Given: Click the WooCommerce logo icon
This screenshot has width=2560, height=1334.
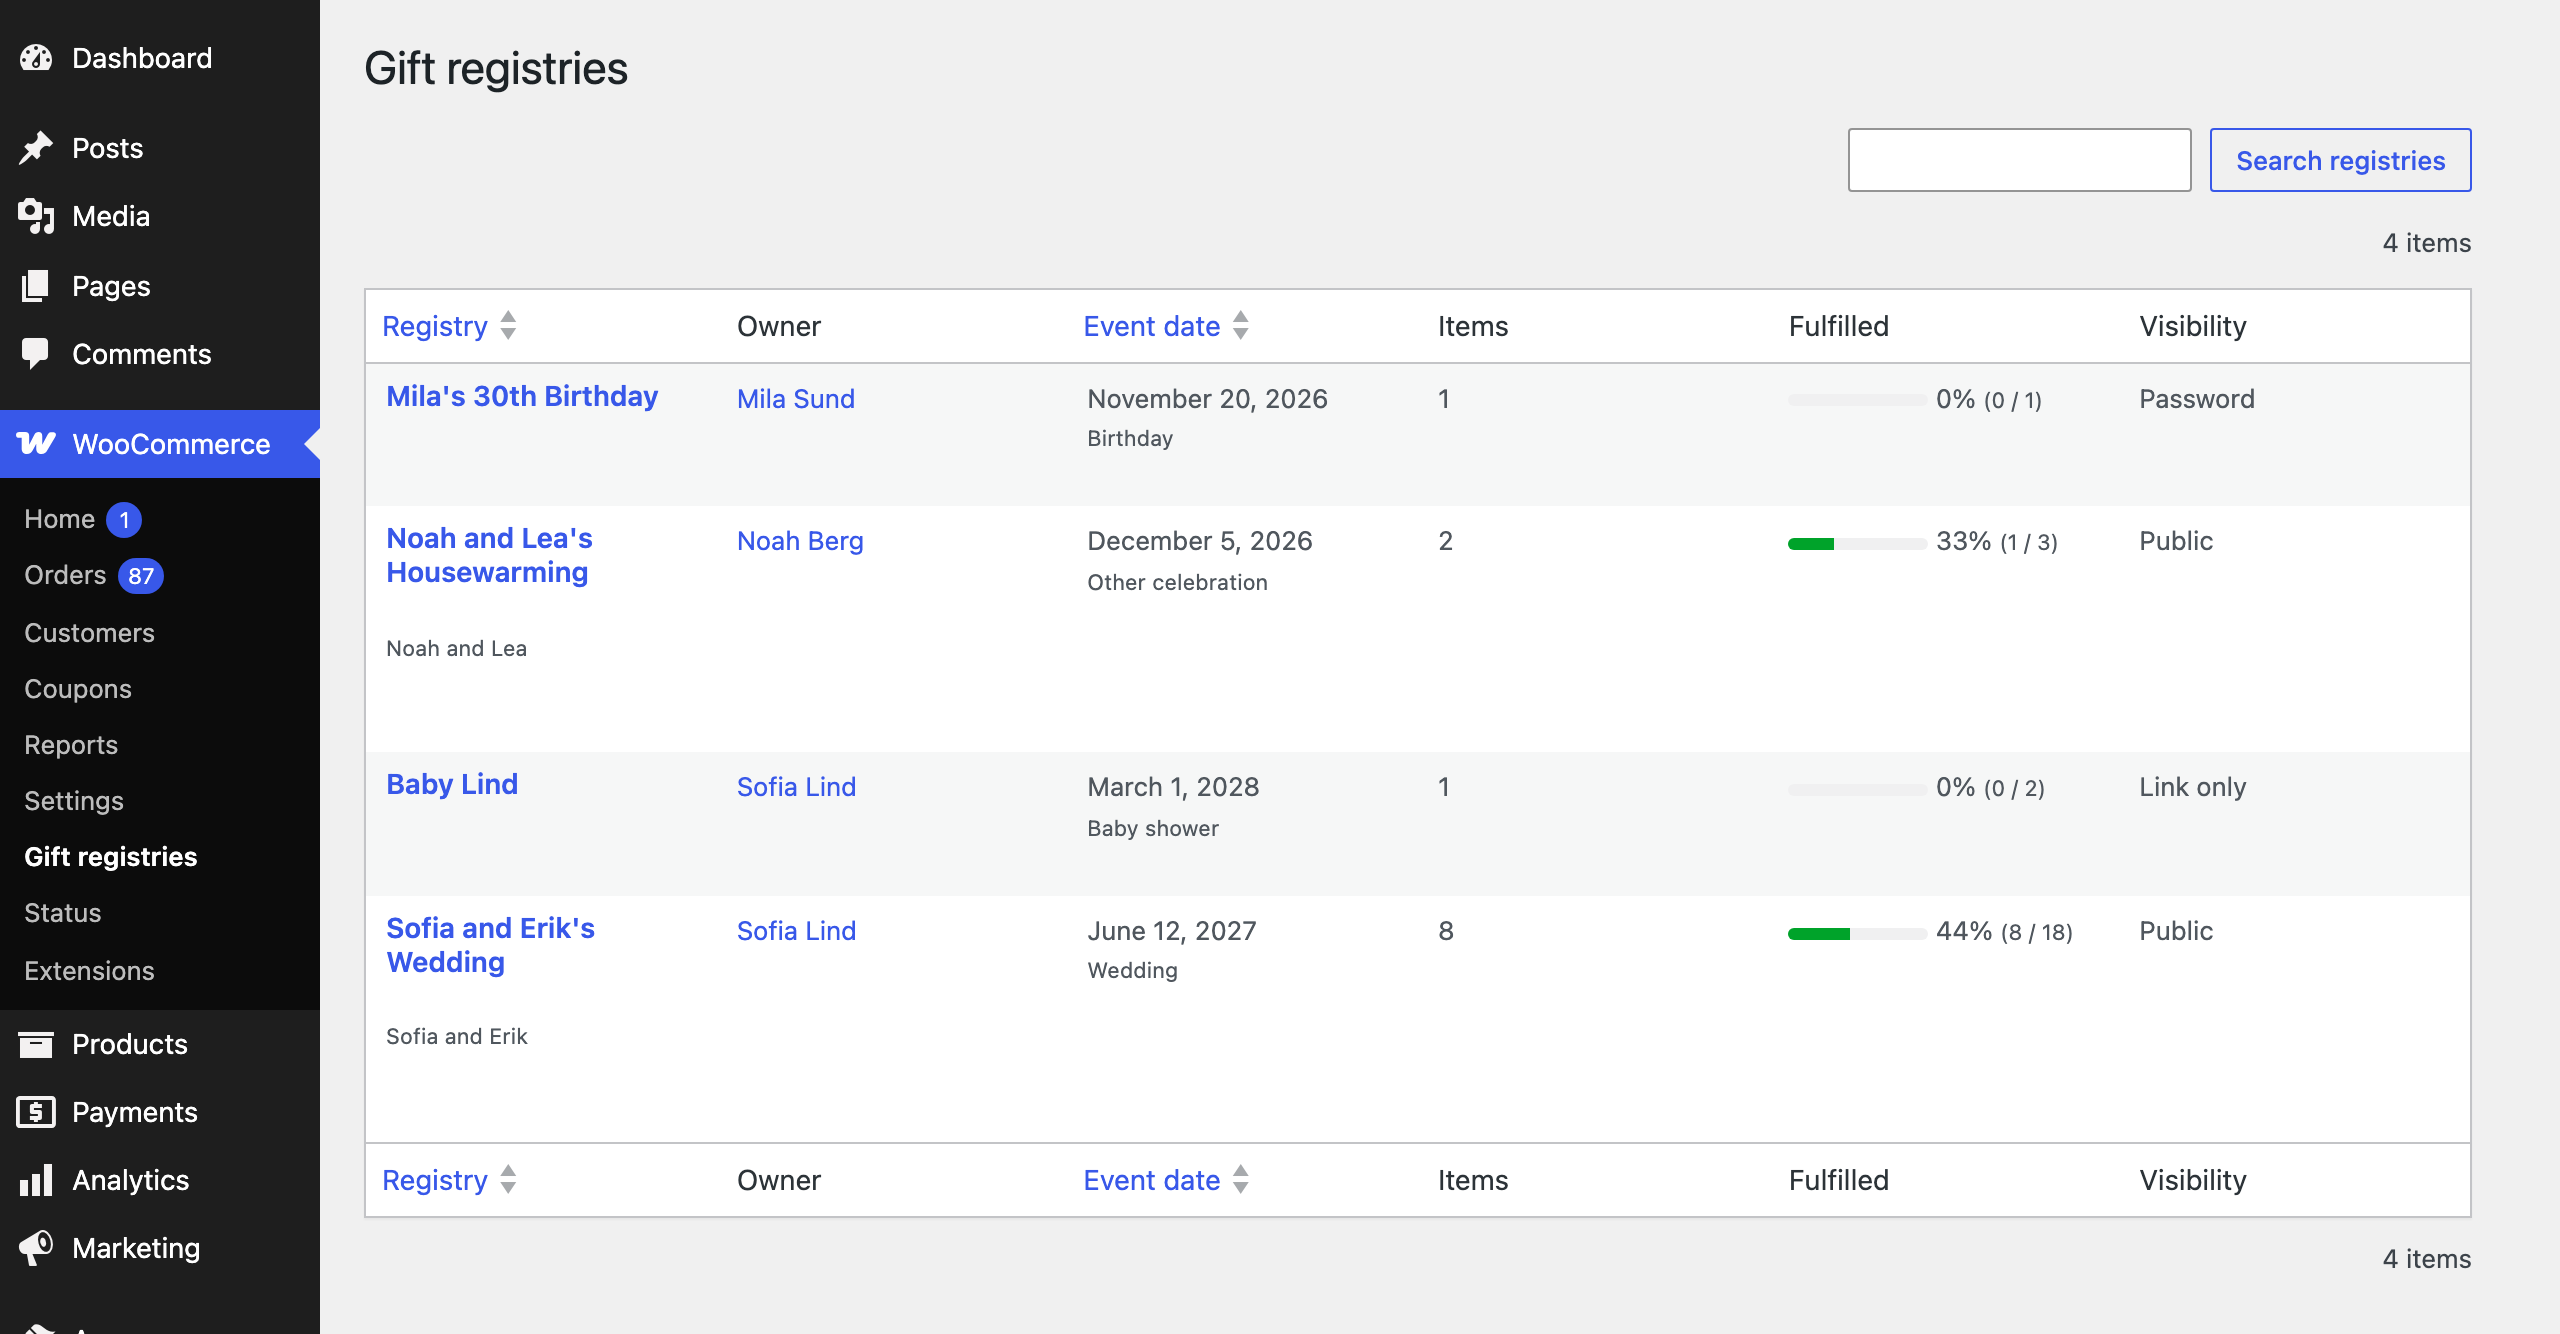Looking at the screenshot, I should [36, 444].
